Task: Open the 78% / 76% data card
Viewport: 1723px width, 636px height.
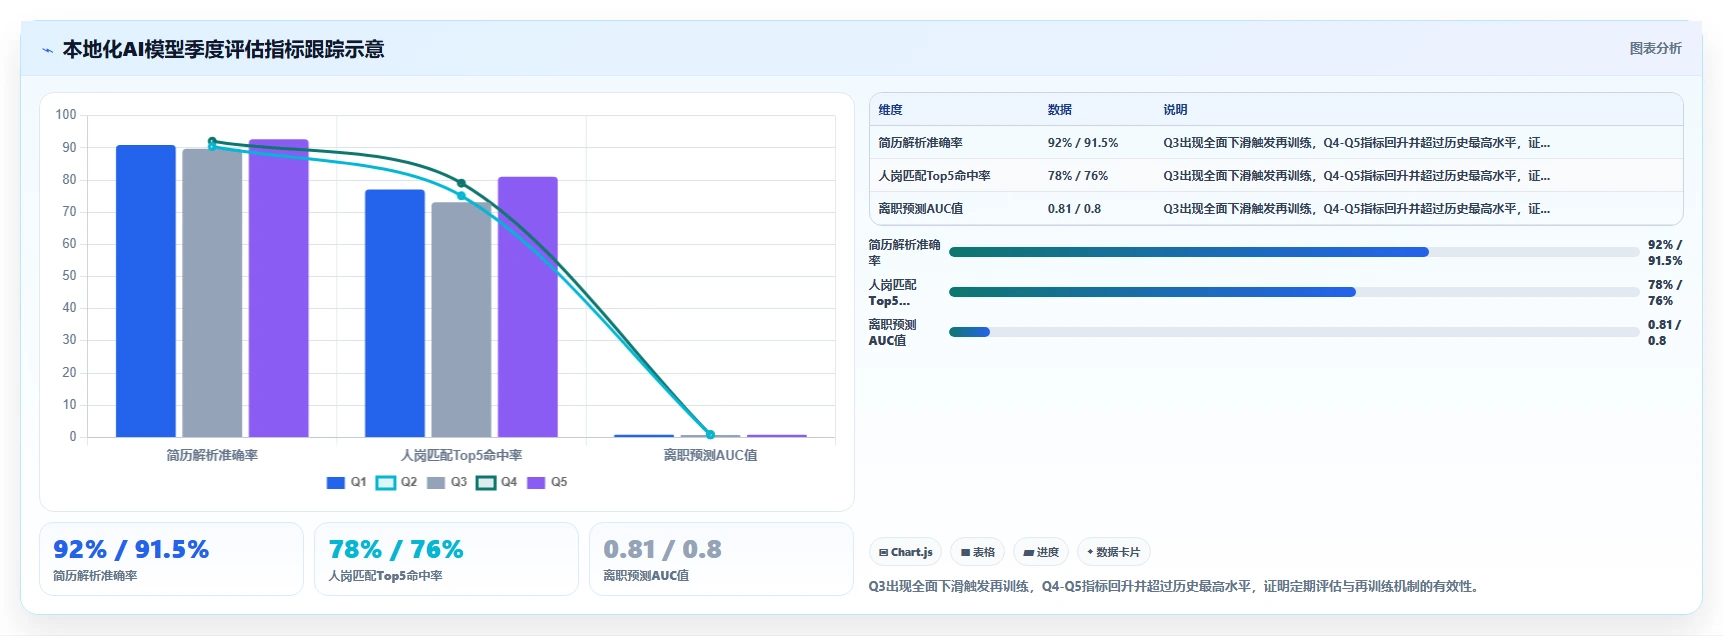Action: click(446, 559)
